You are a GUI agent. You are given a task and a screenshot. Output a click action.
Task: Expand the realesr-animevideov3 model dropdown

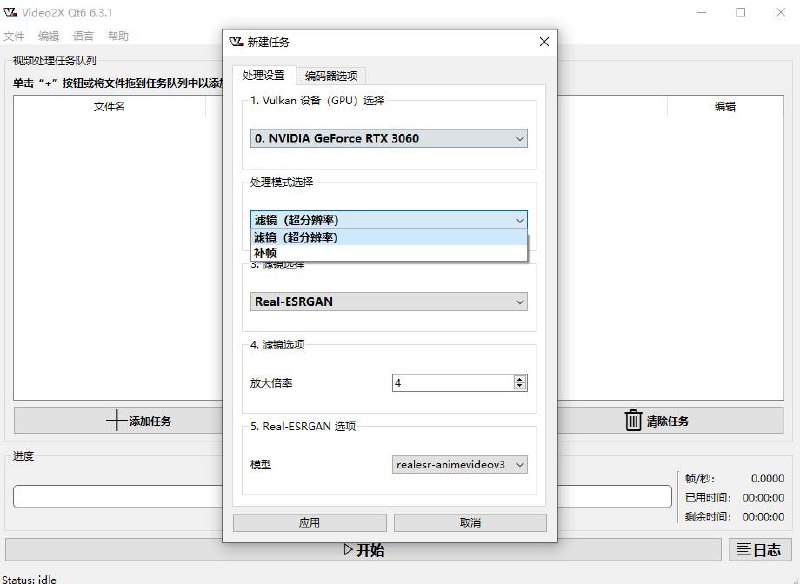point(520,465)
